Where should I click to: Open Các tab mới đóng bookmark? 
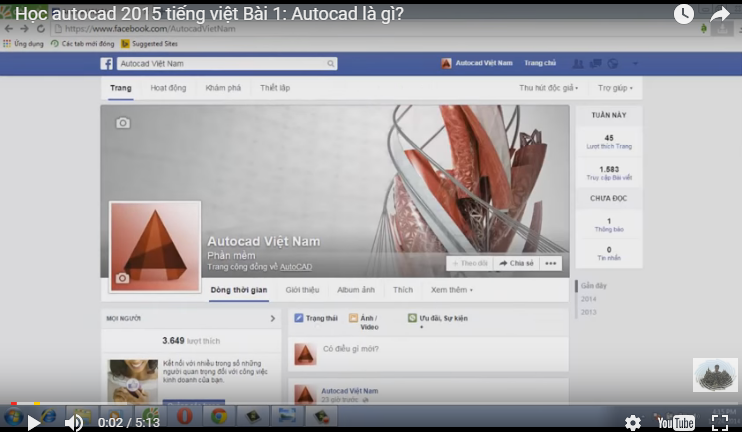[x=82, y=44]
